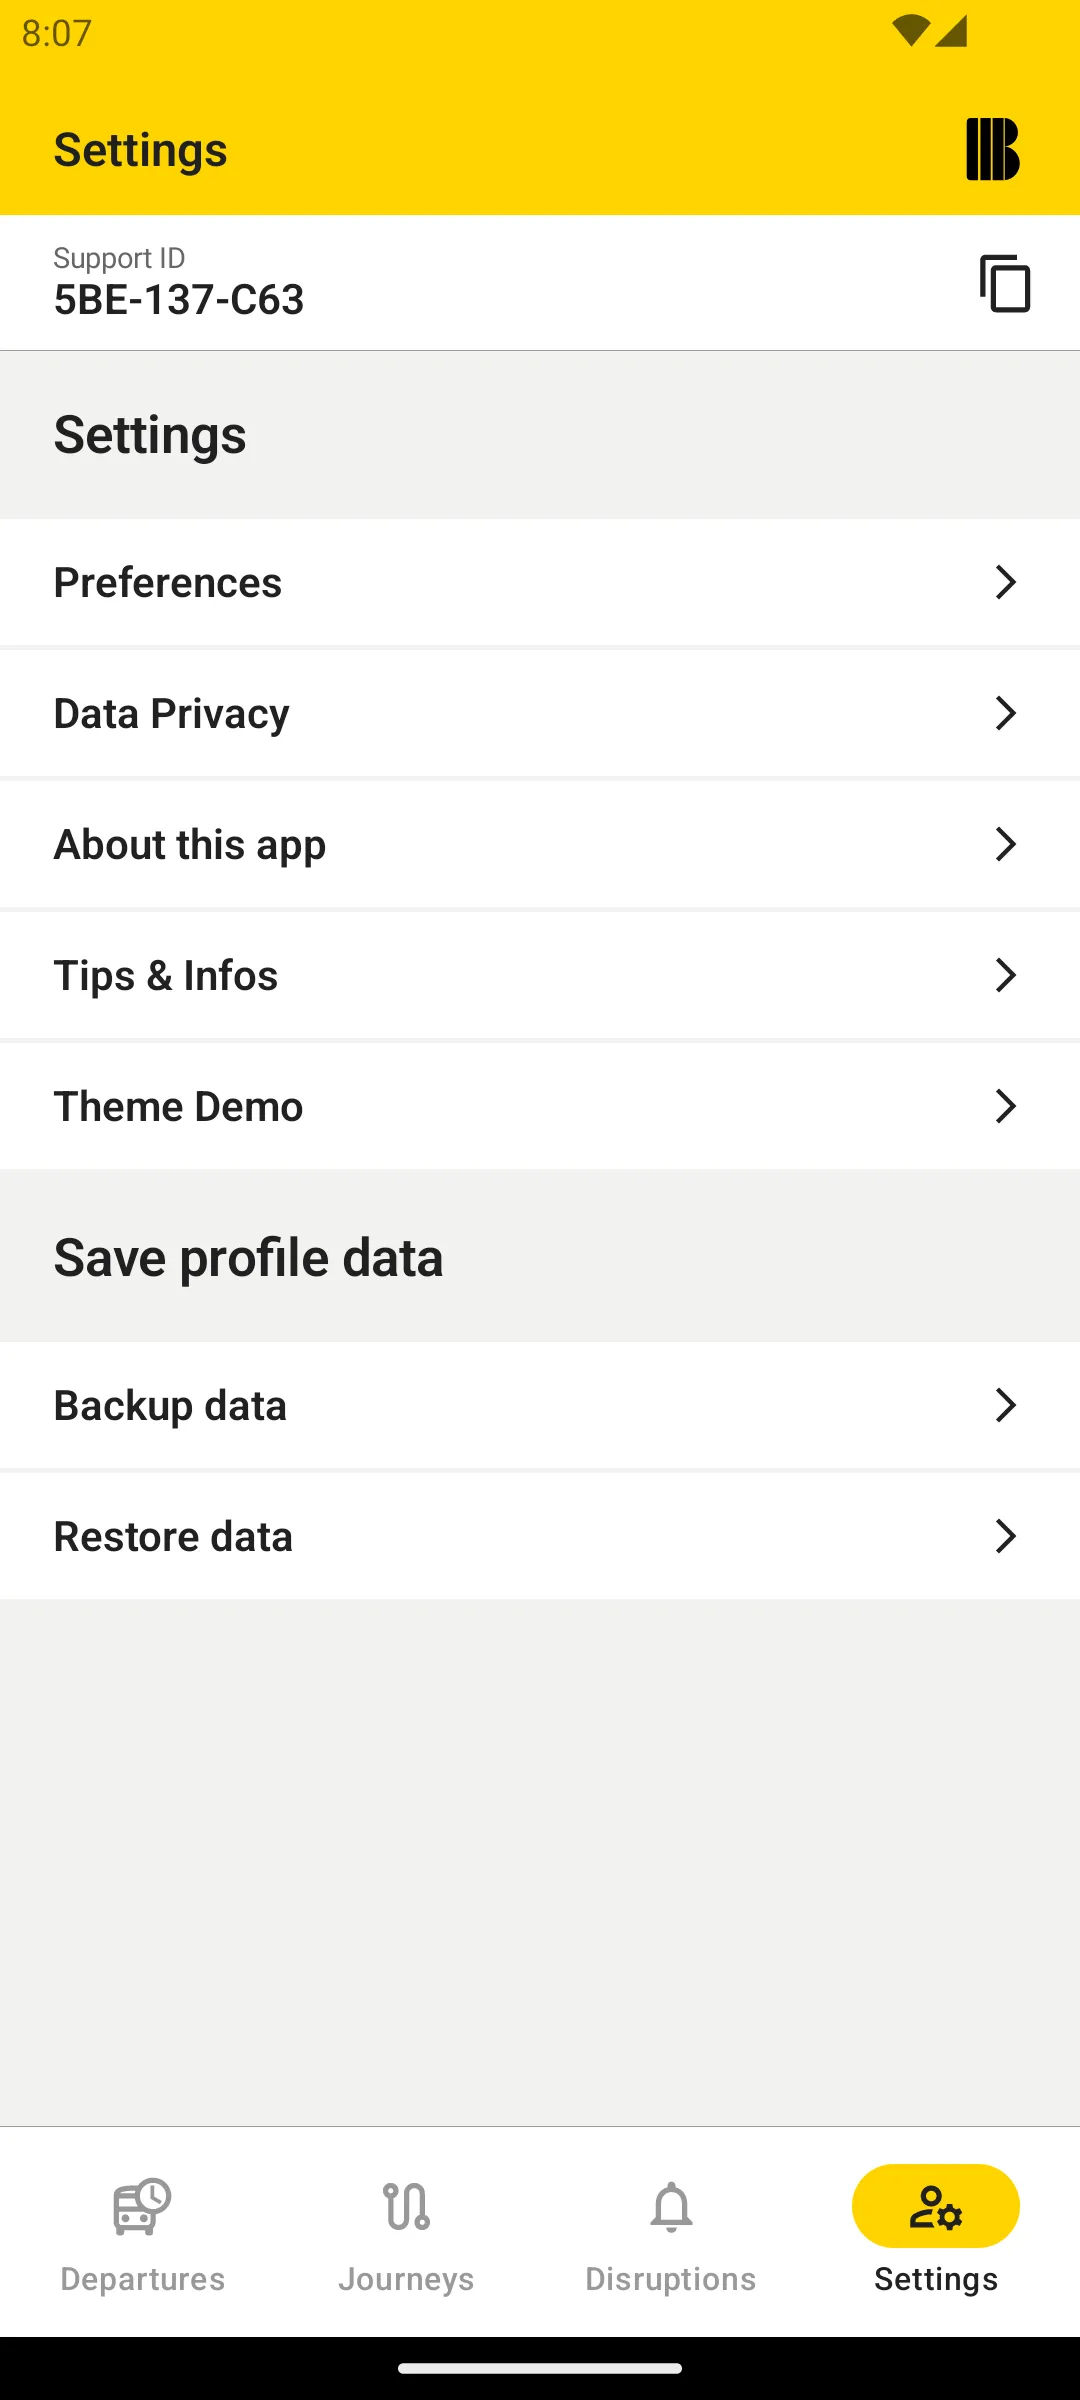Select the Backup data option
Screen dimensions: 1080x2400
(x=170, y=1405)
